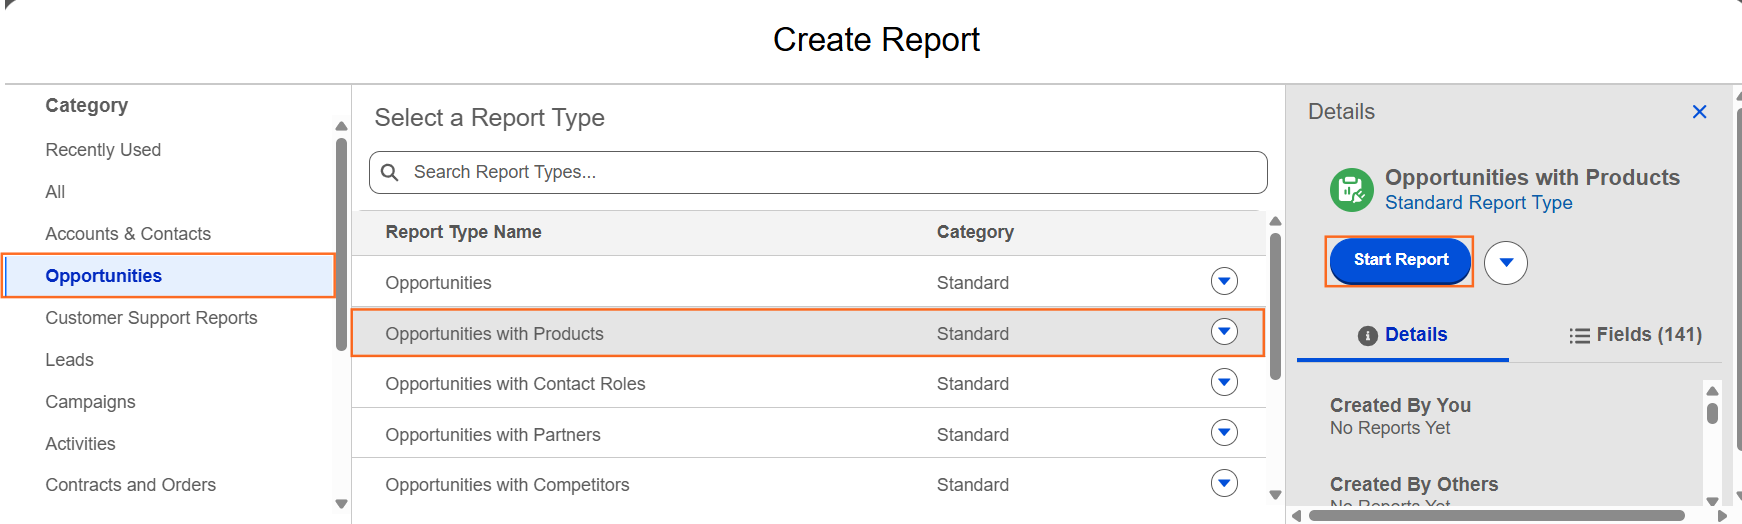This screenshot has height=524, width=1742.
Task: Open dropdown for Opportunities with Partners row
Action: click(x=1224, y=433)
